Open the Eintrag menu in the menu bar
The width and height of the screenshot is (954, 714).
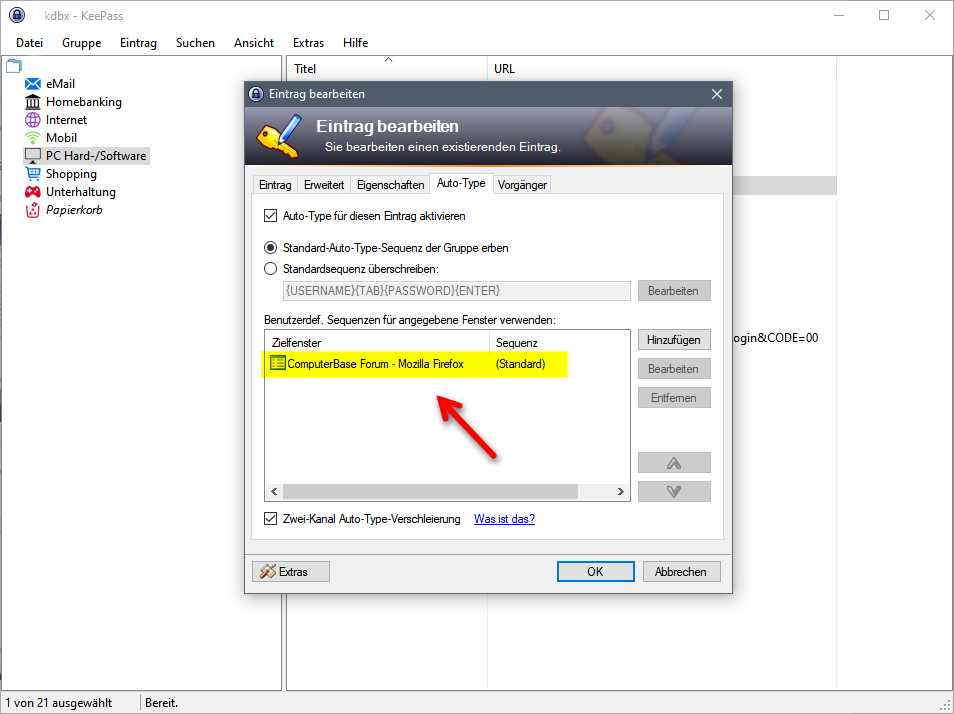(x=138, y=43)
